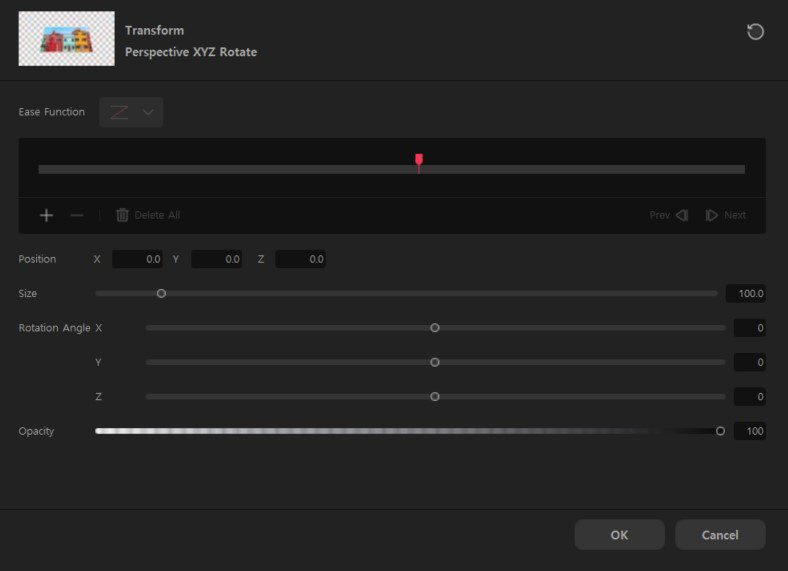Click the Position Z input field

[x=300, y=259]
